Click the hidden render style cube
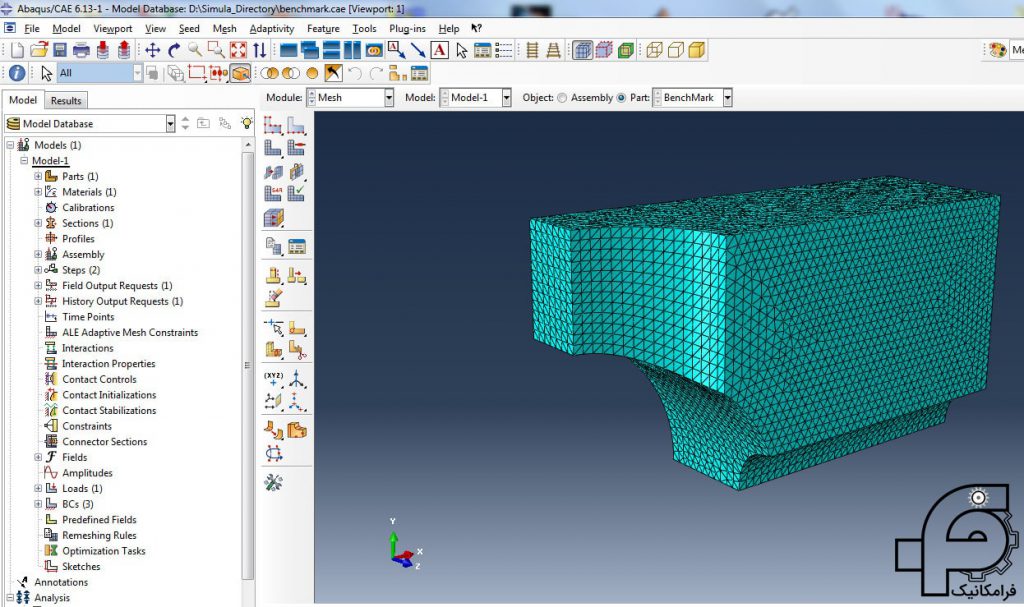The height and width of the screenshot is (607, 1024). pyautogui.click(x=675, y=50)
